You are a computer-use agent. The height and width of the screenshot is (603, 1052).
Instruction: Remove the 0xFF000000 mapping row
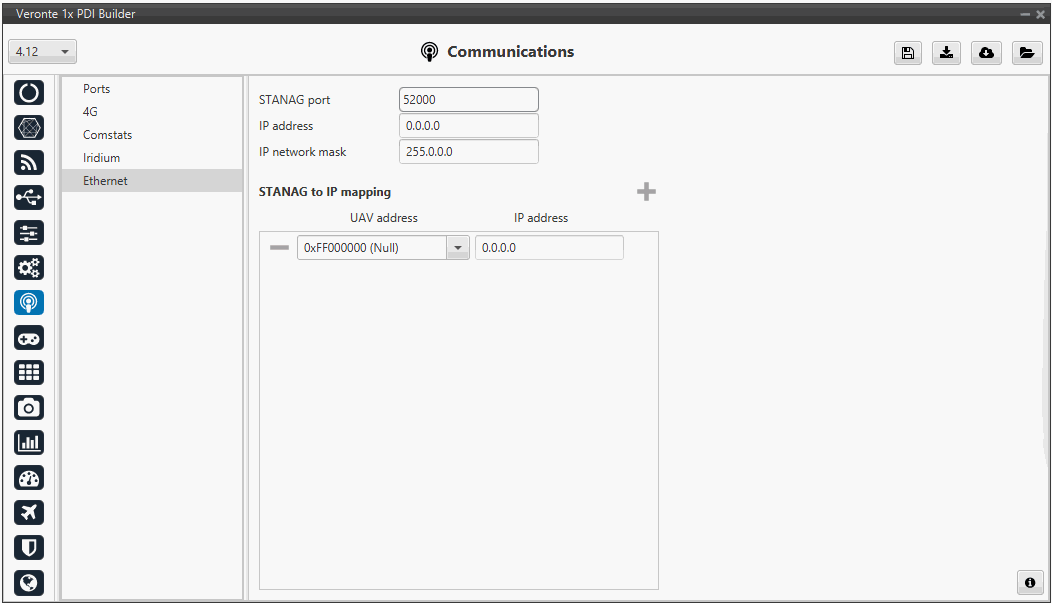coord(279,248)
